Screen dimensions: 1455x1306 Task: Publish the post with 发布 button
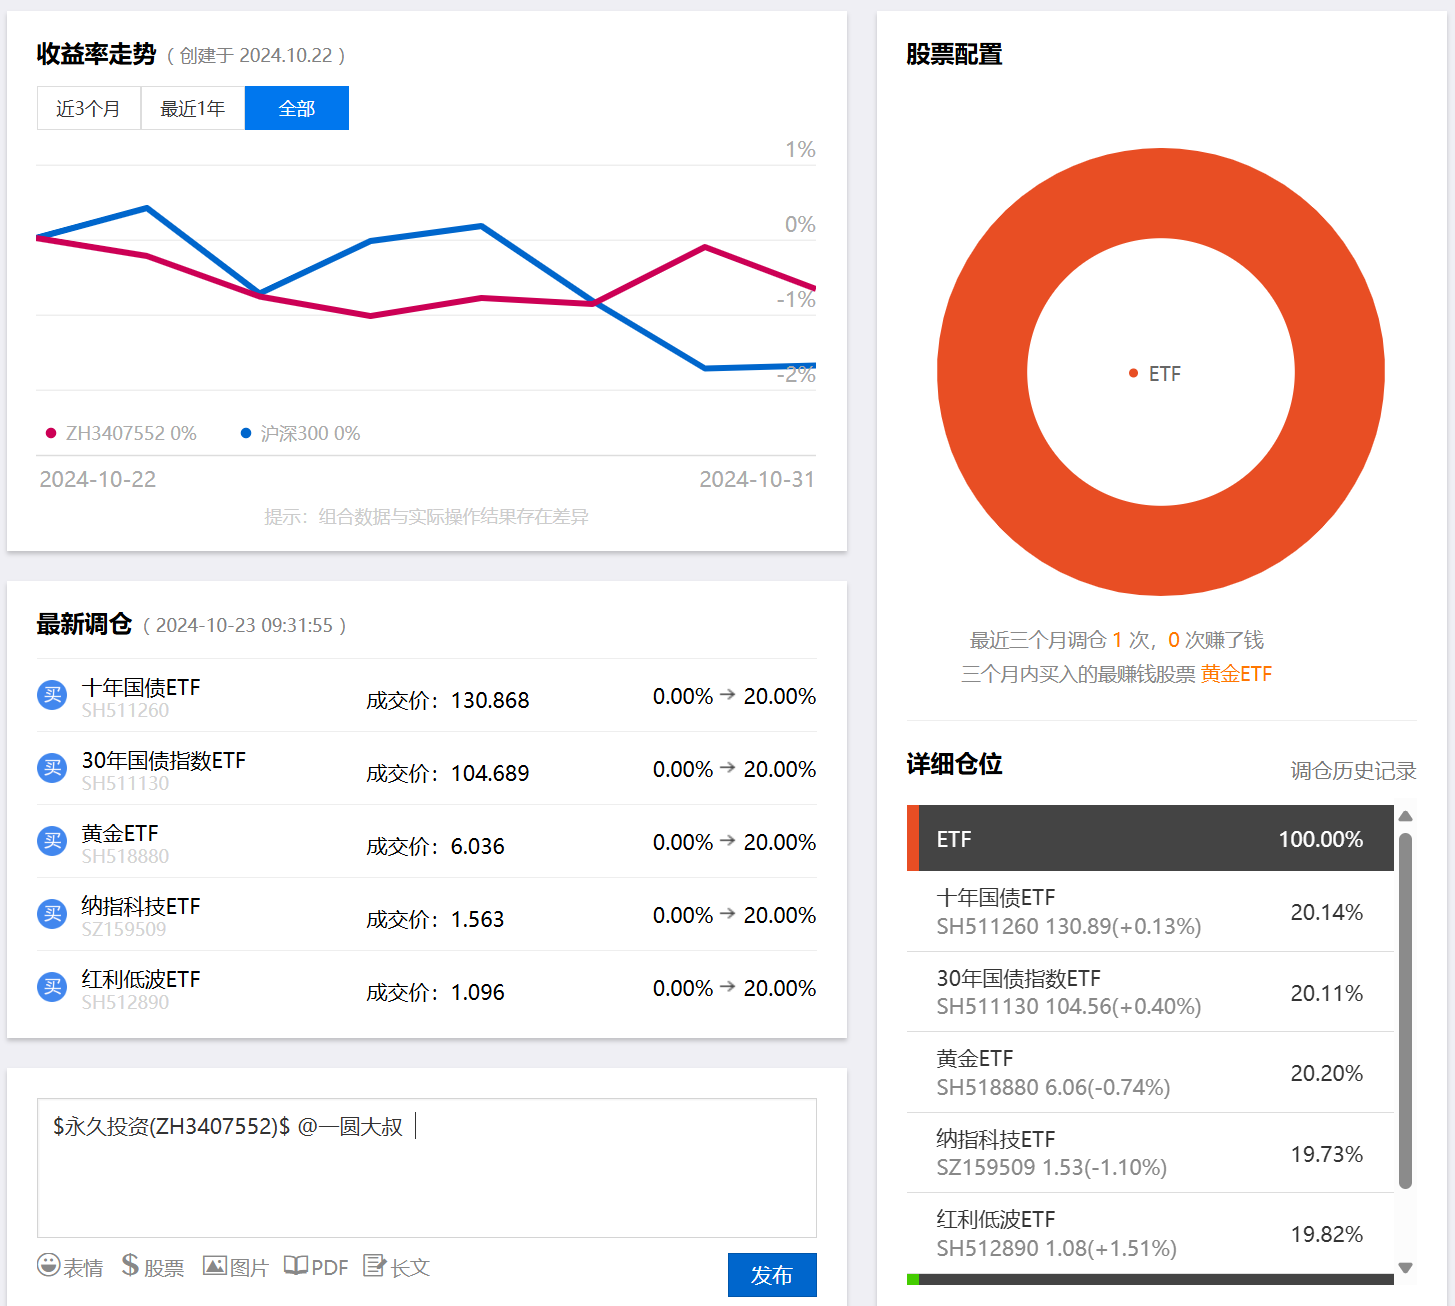click(772, 1275)
